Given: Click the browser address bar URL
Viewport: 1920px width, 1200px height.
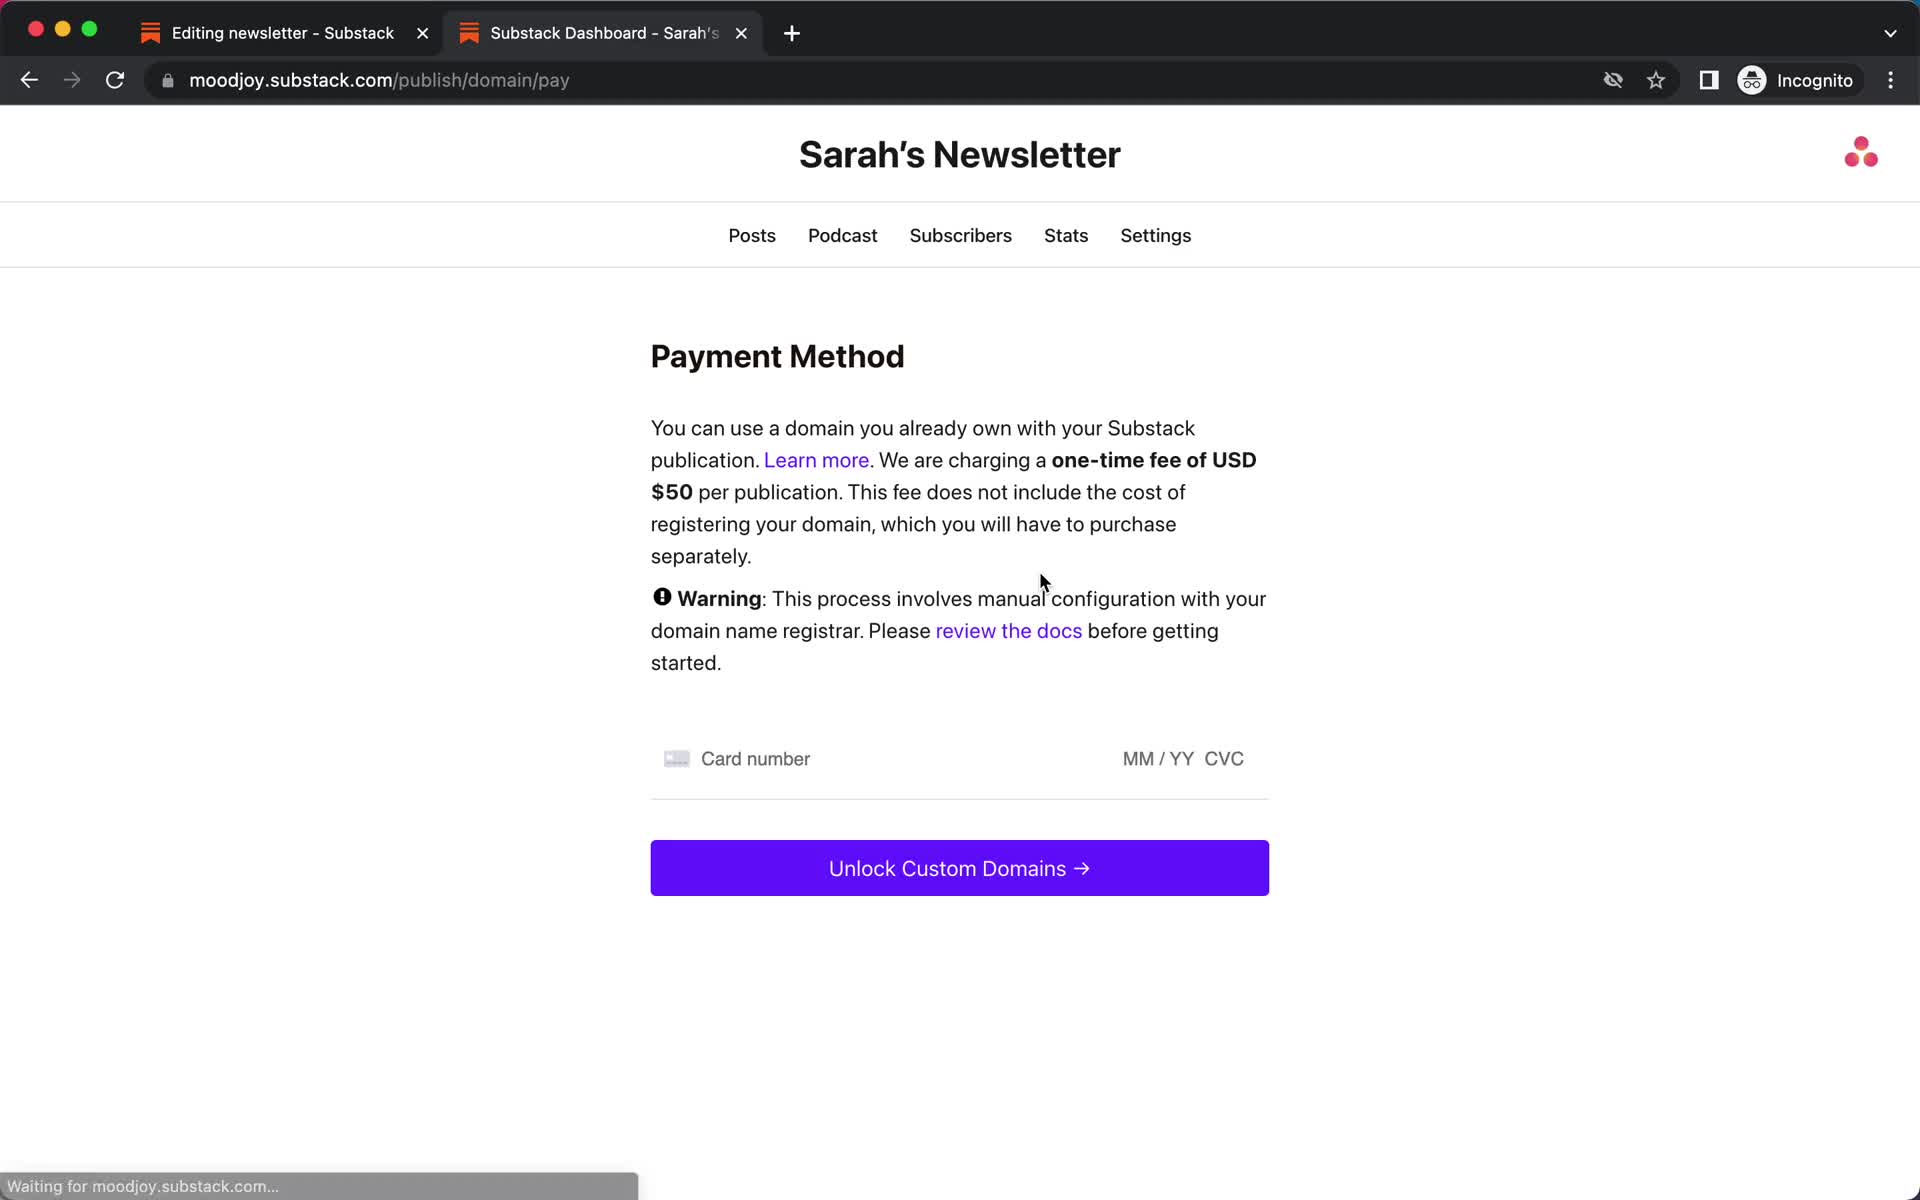Looking at the screenshot, I should [382, 80].
